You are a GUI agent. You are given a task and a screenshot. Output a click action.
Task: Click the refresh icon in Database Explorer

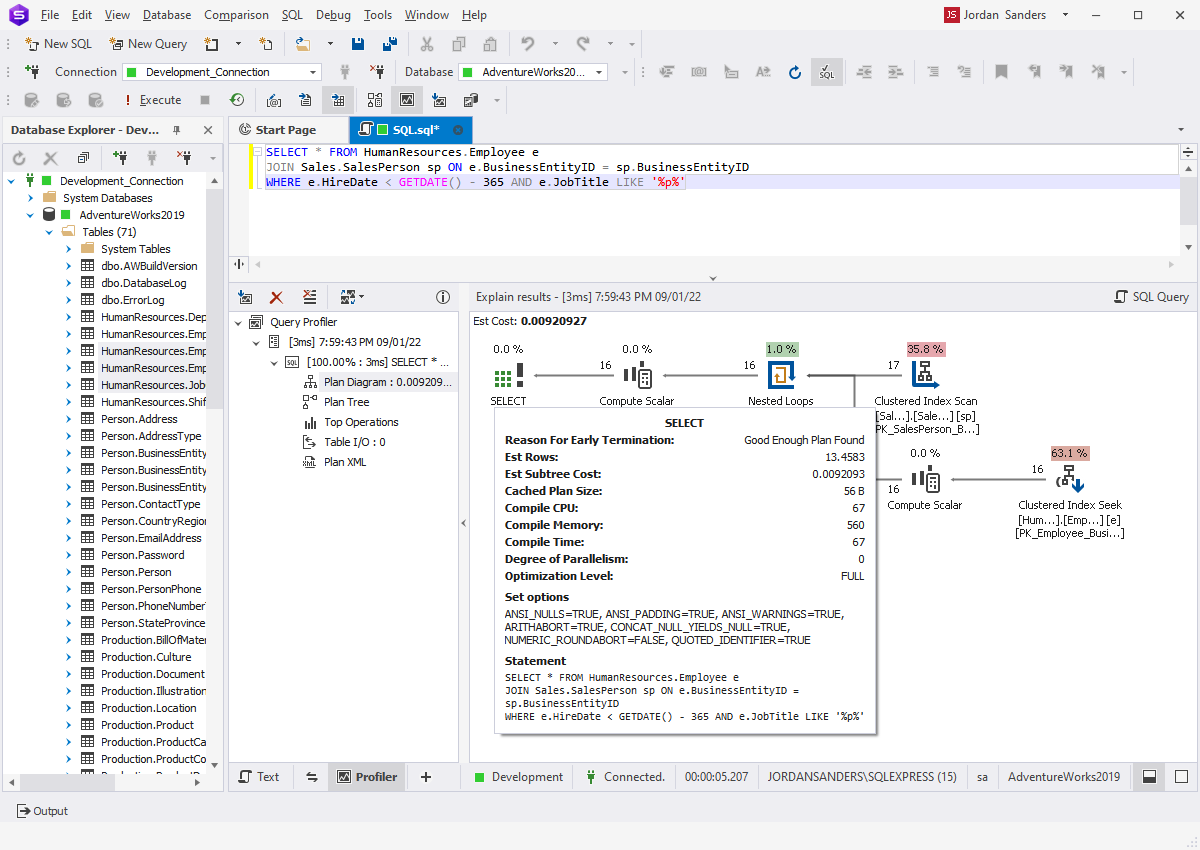(18, 157)
